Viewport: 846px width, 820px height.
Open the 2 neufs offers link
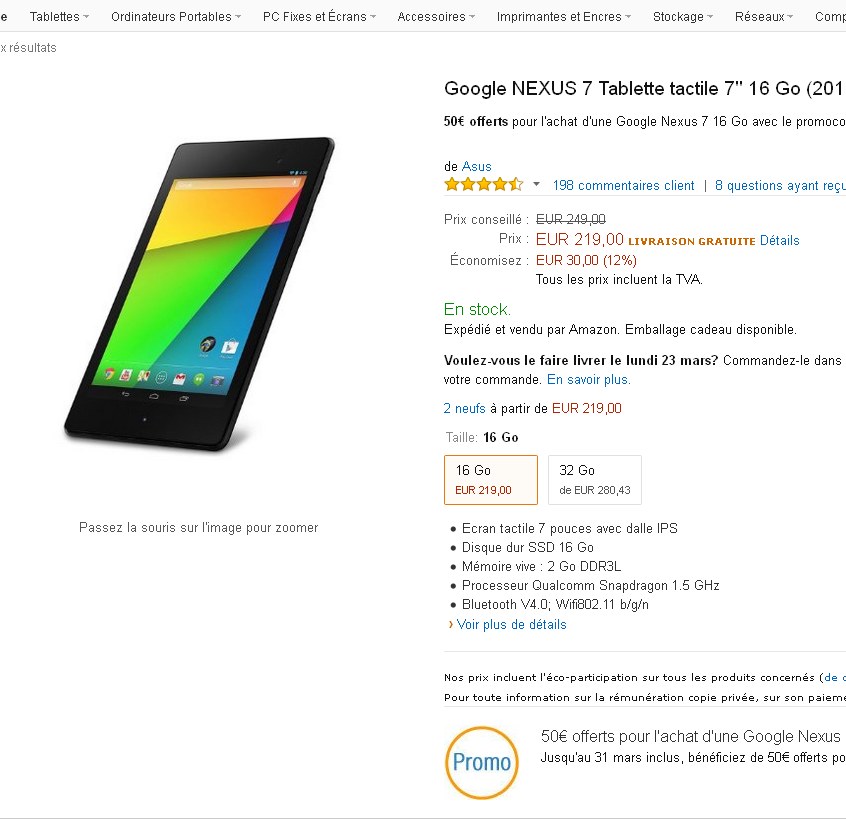(x=464, y=408)
